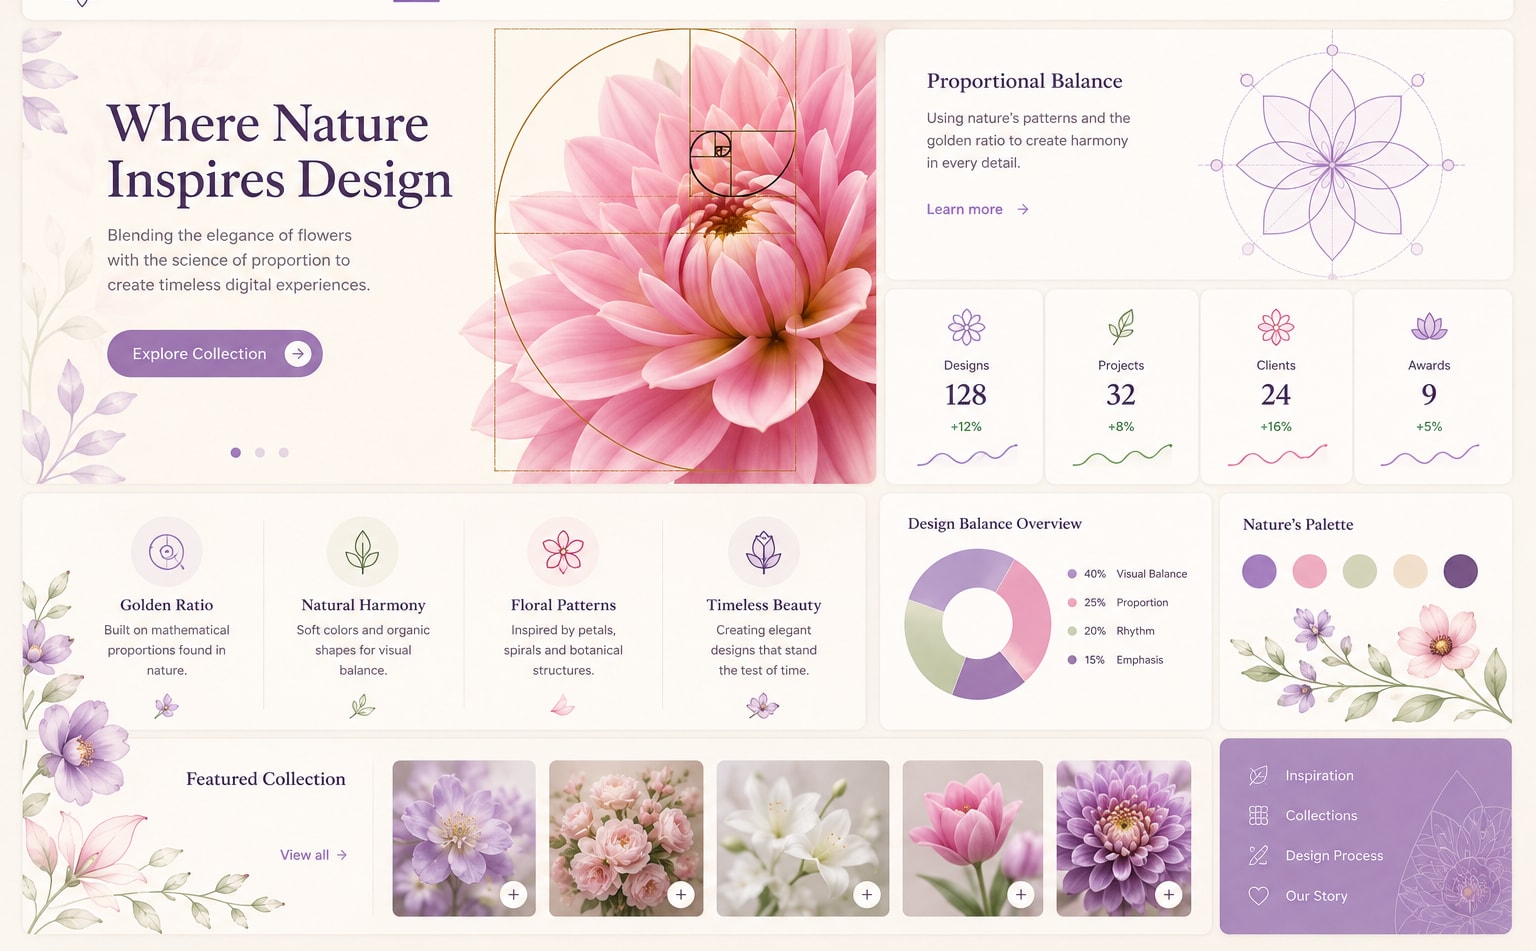The width and height of the screenshot is (1536, 951).
Task: Click the Design Balance Overview heading
Action: 994,524
